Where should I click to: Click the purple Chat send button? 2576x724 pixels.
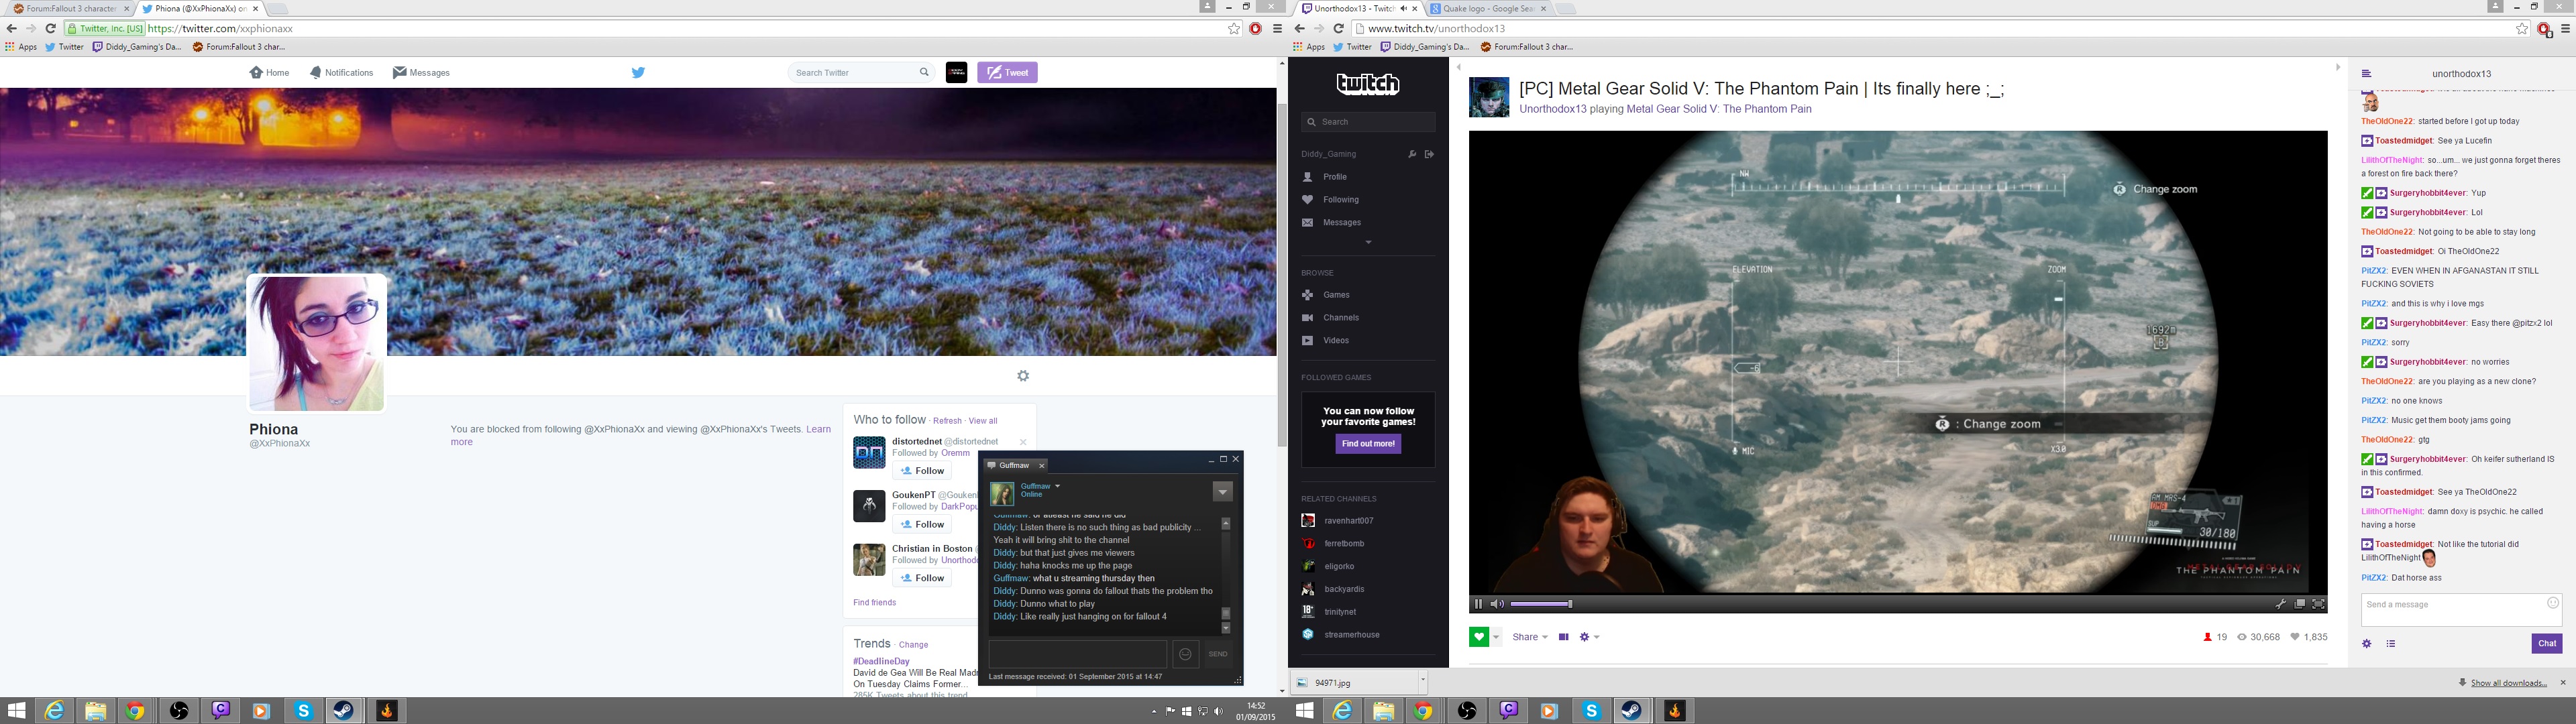[x=2547, y=643]
